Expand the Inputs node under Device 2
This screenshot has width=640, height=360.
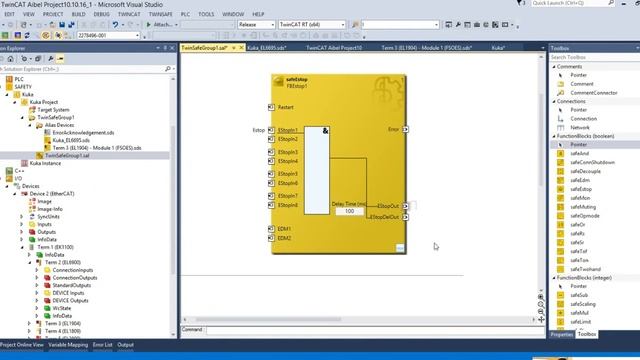pos(22,224)
